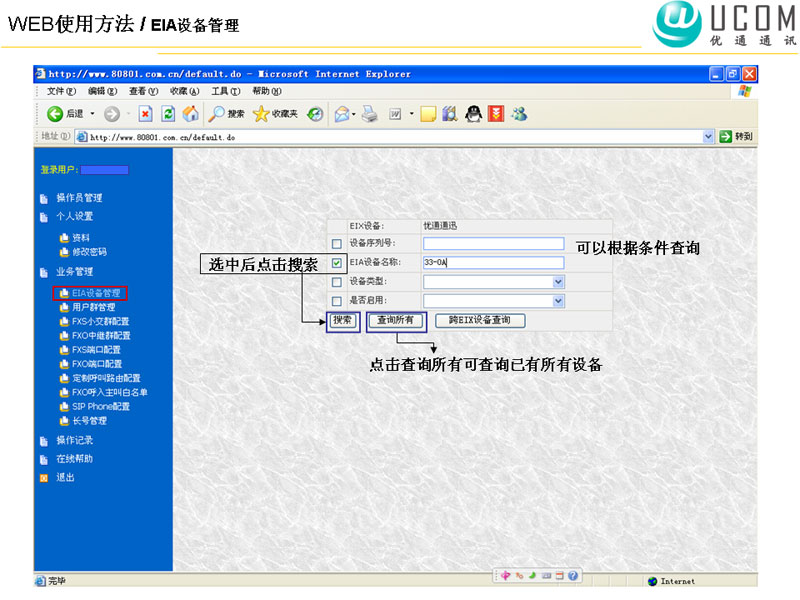Open FXS小交群配置 in sidebar
Screen dimensions: 800x600
101,322
